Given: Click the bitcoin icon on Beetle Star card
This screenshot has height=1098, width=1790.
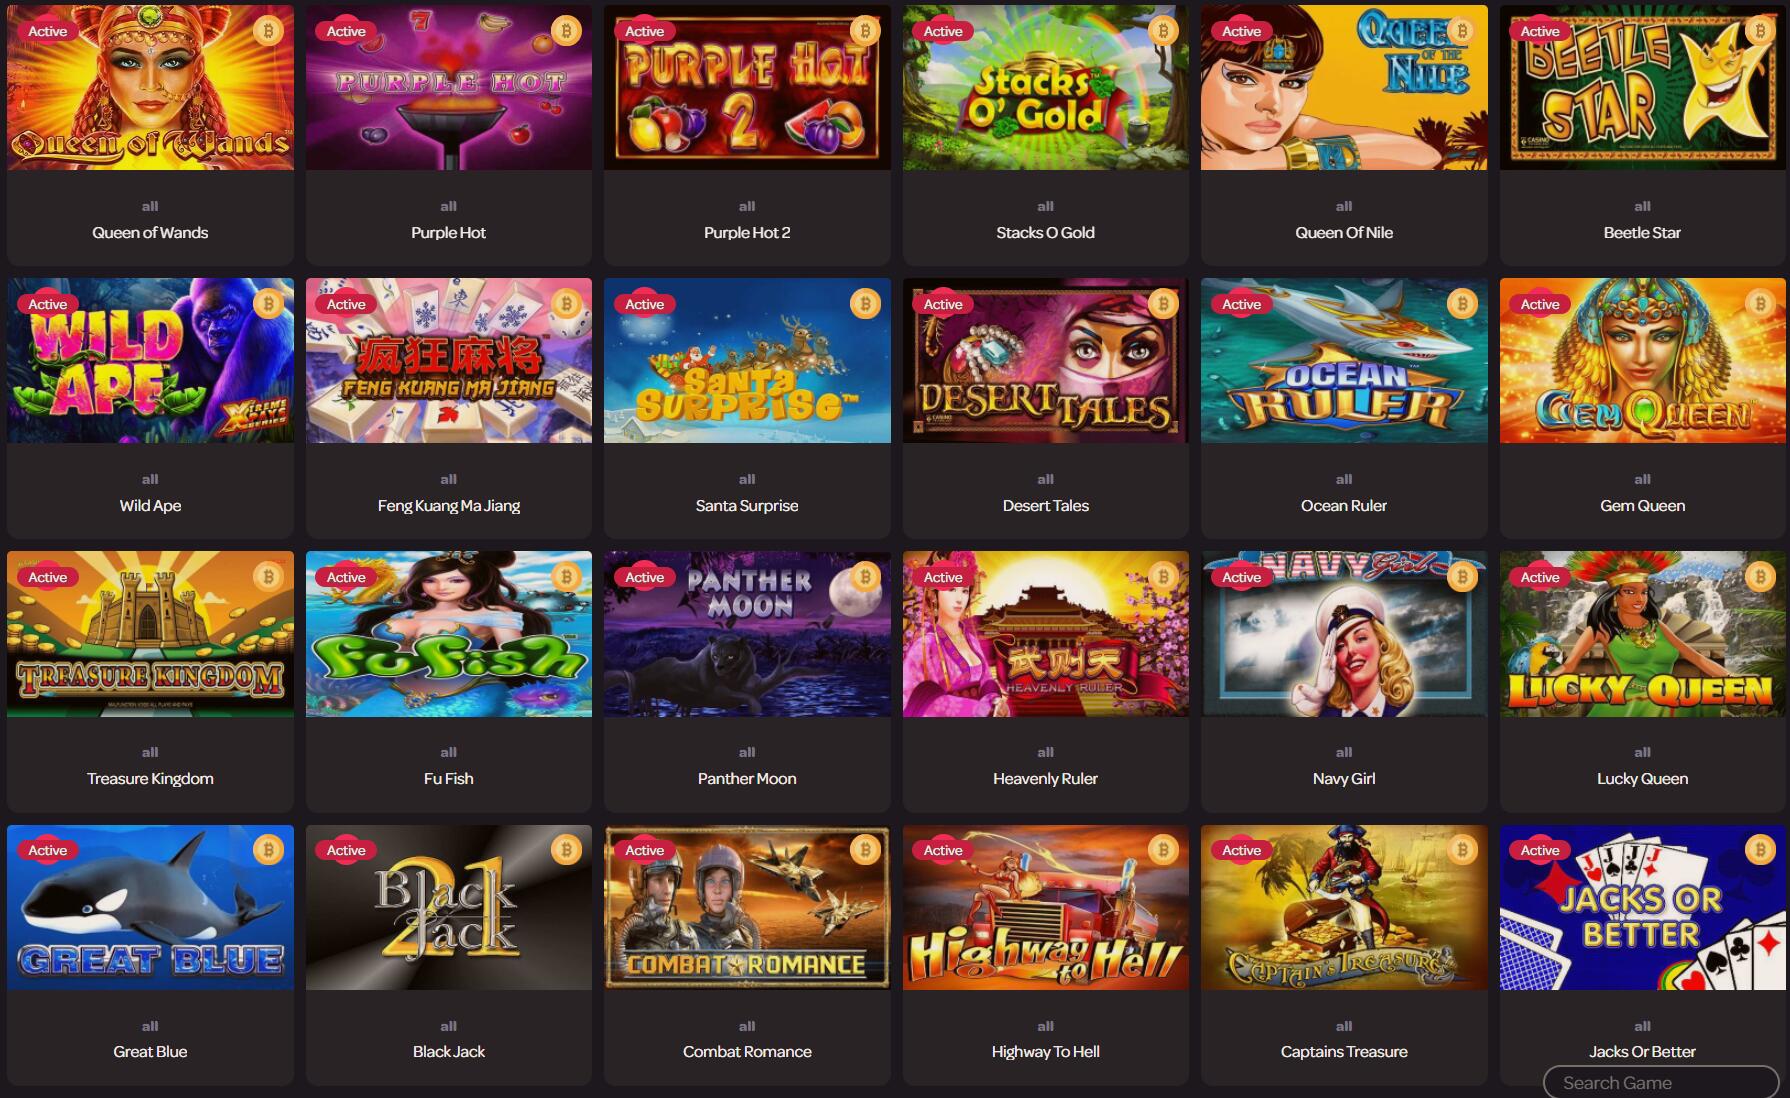Looking at the screenshot, I should [1760, 31].
